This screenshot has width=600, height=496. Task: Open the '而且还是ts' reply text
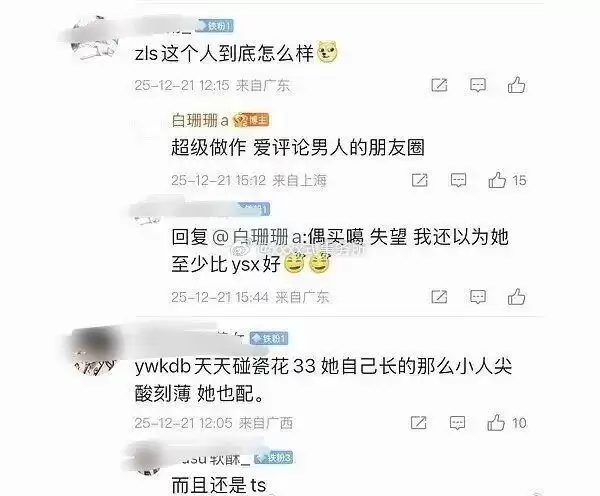[x=218, y=485]
